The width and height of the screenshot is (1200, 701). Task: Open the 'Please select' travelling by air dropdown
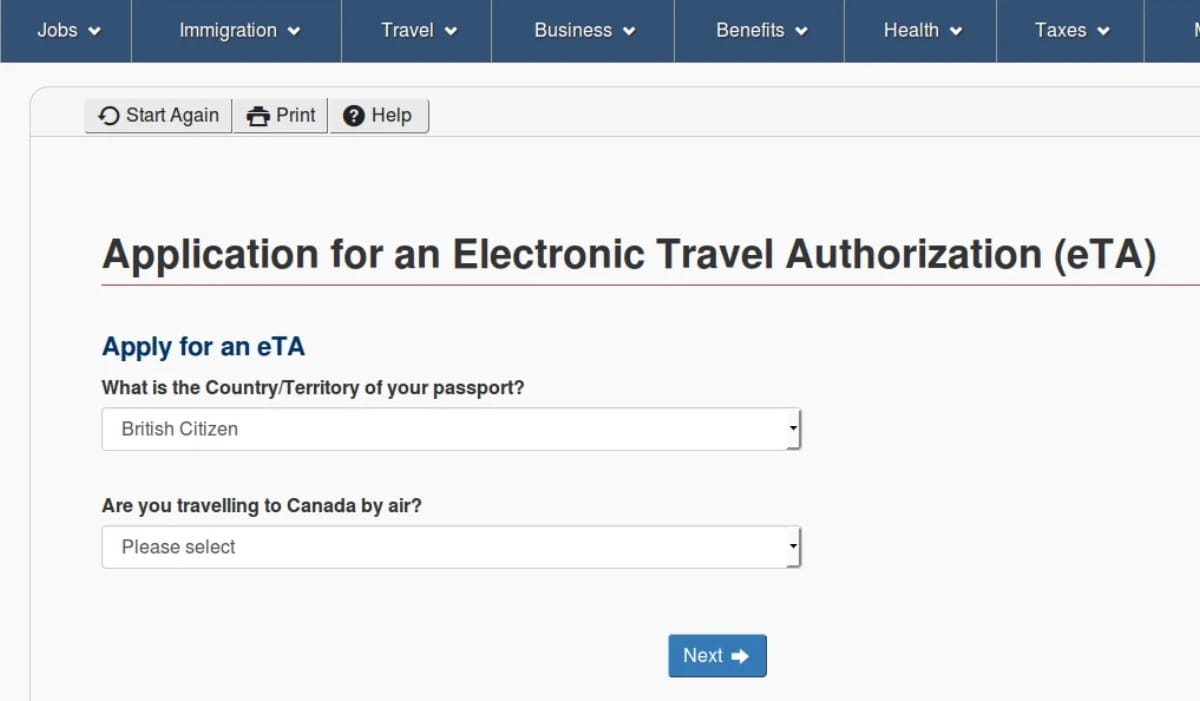450,547
